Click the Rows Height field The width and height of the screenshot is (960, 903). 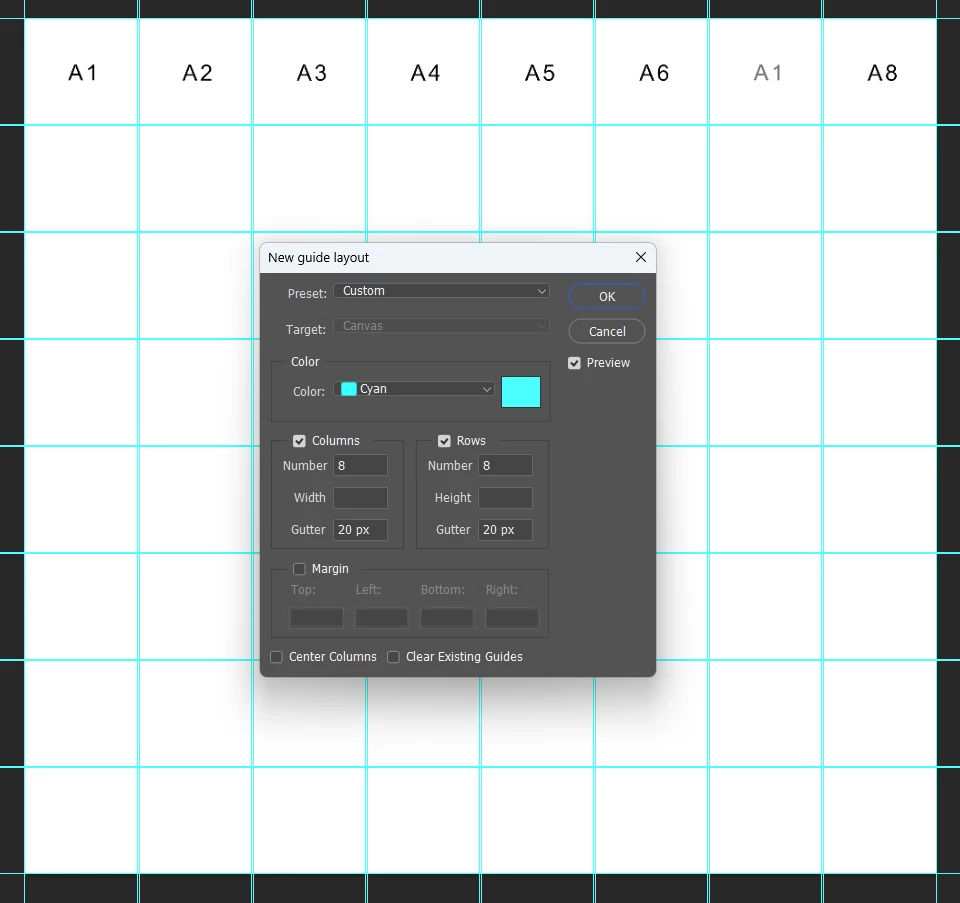[x=505, y=498]
